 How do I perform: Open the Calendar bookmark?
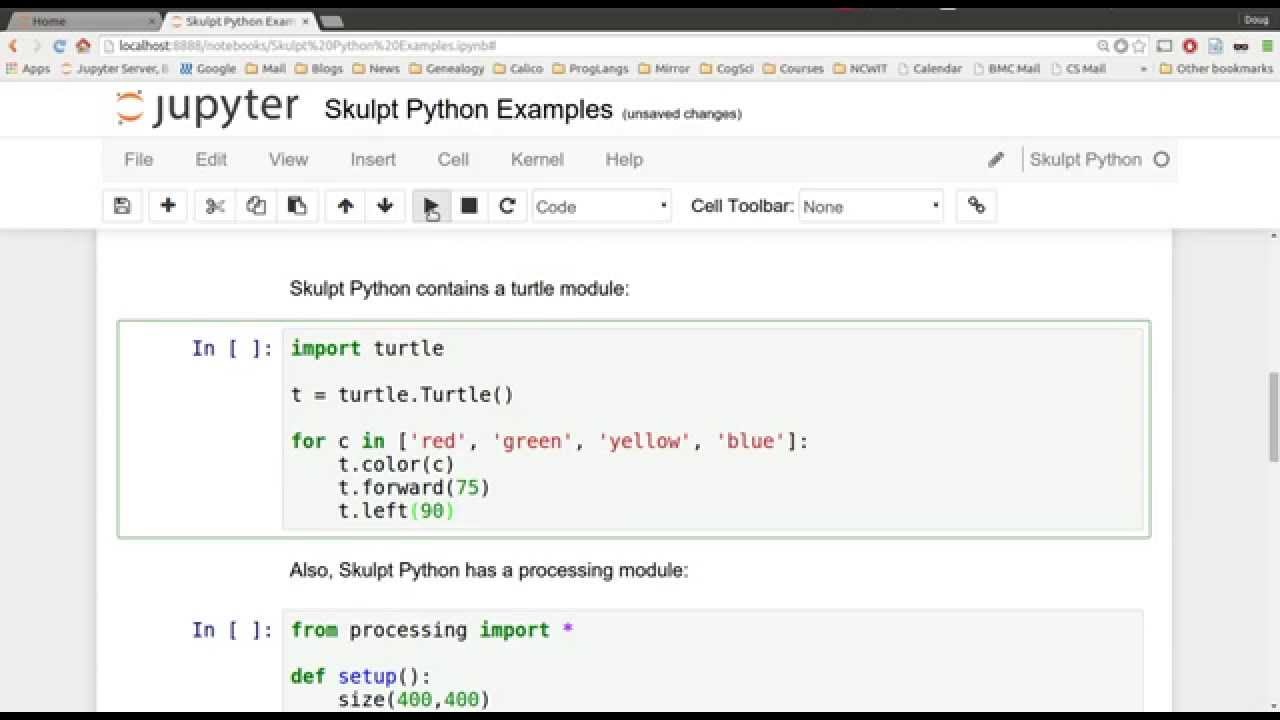coord(930,69)
